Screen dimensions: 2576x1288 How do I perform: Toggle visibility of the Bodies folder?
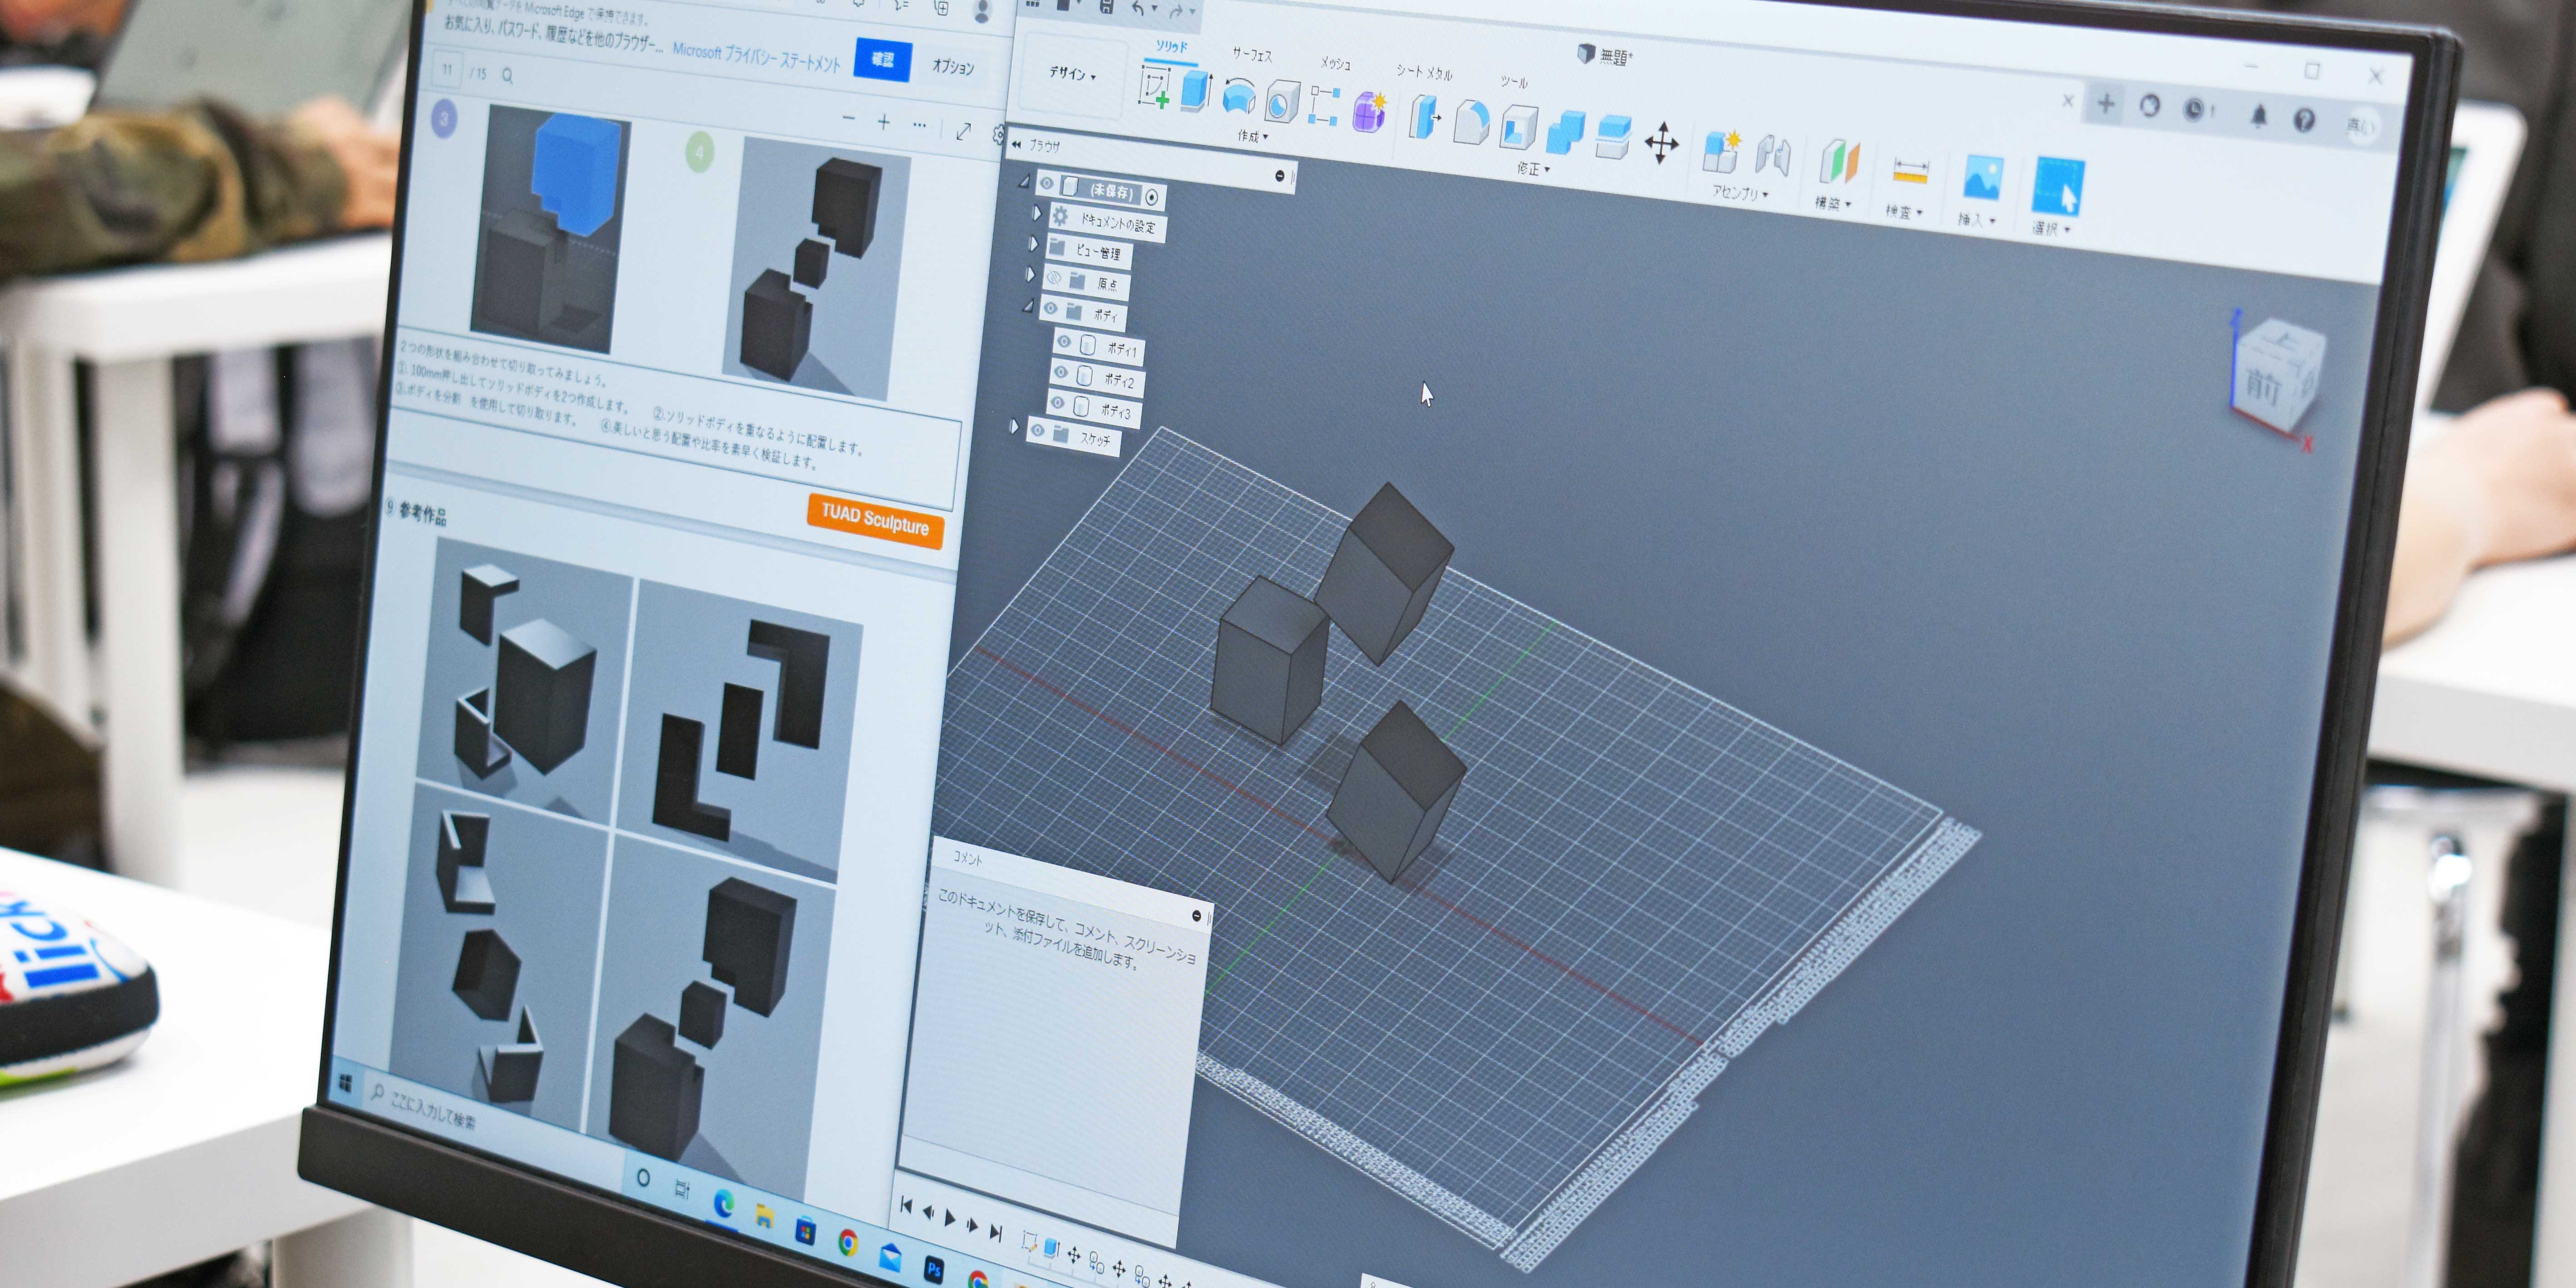pos(1050,308)
